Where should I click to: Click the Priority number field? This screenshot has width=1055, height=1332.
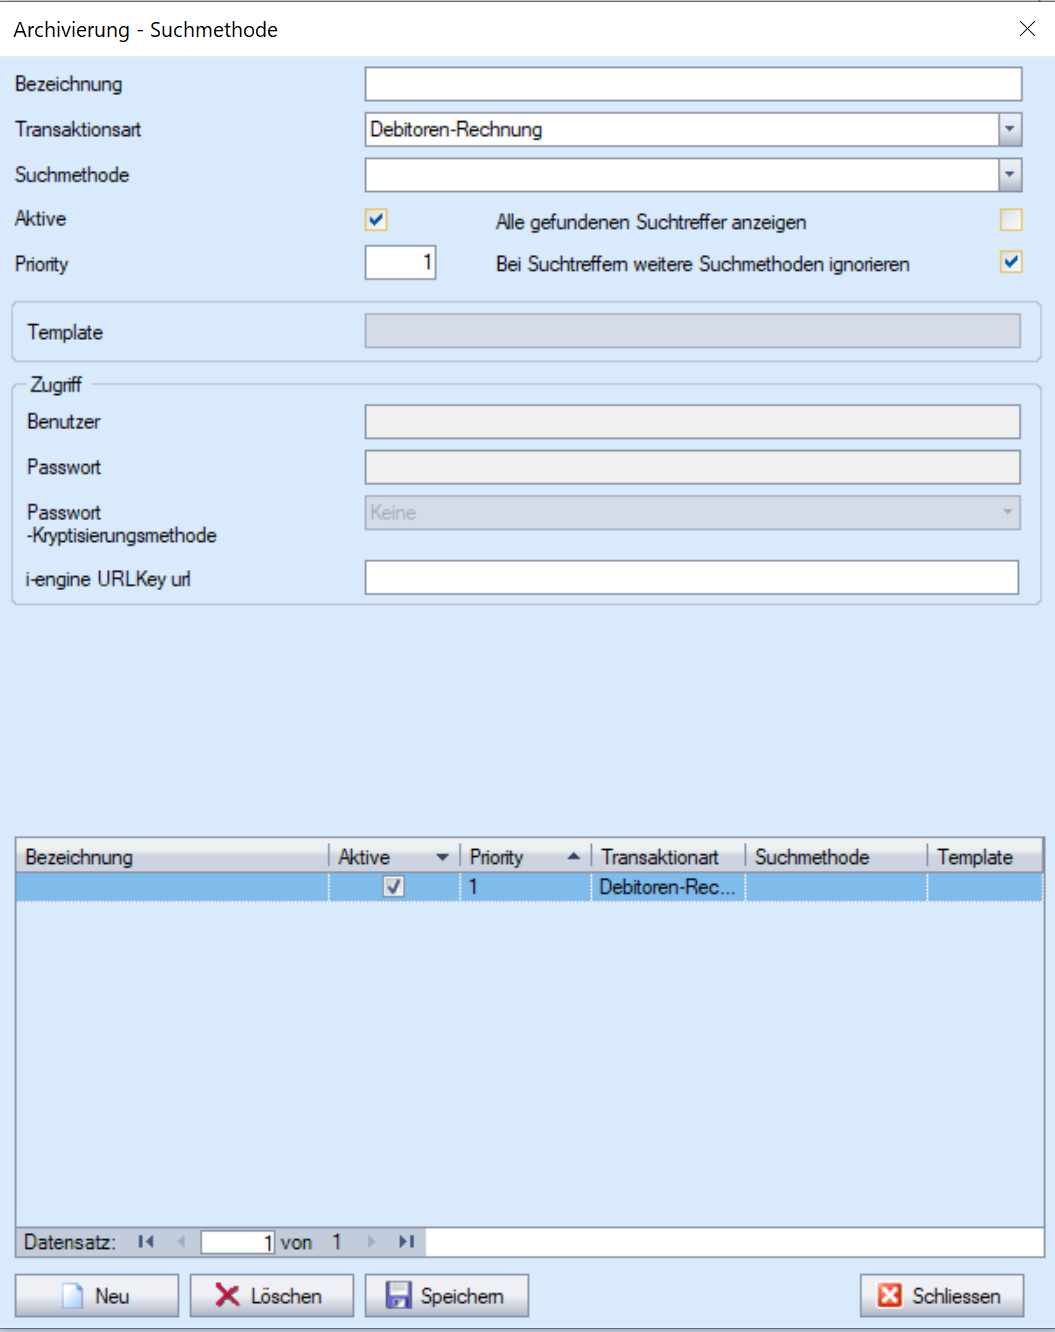click(400, 263)
